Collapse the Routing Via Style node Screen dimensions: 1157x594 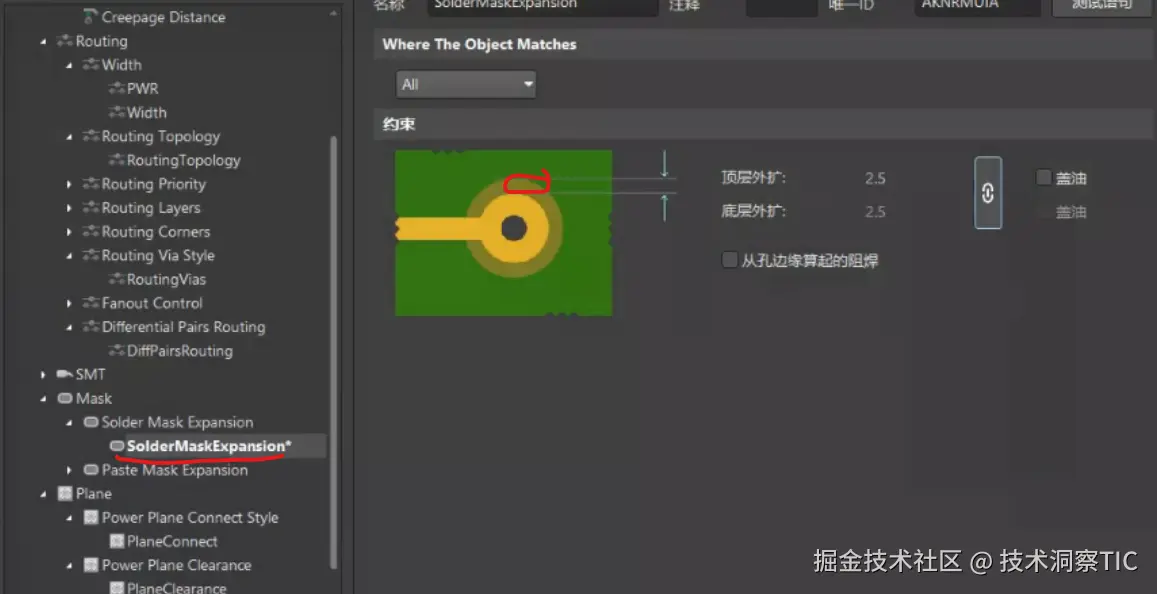(x=69, y=256)
